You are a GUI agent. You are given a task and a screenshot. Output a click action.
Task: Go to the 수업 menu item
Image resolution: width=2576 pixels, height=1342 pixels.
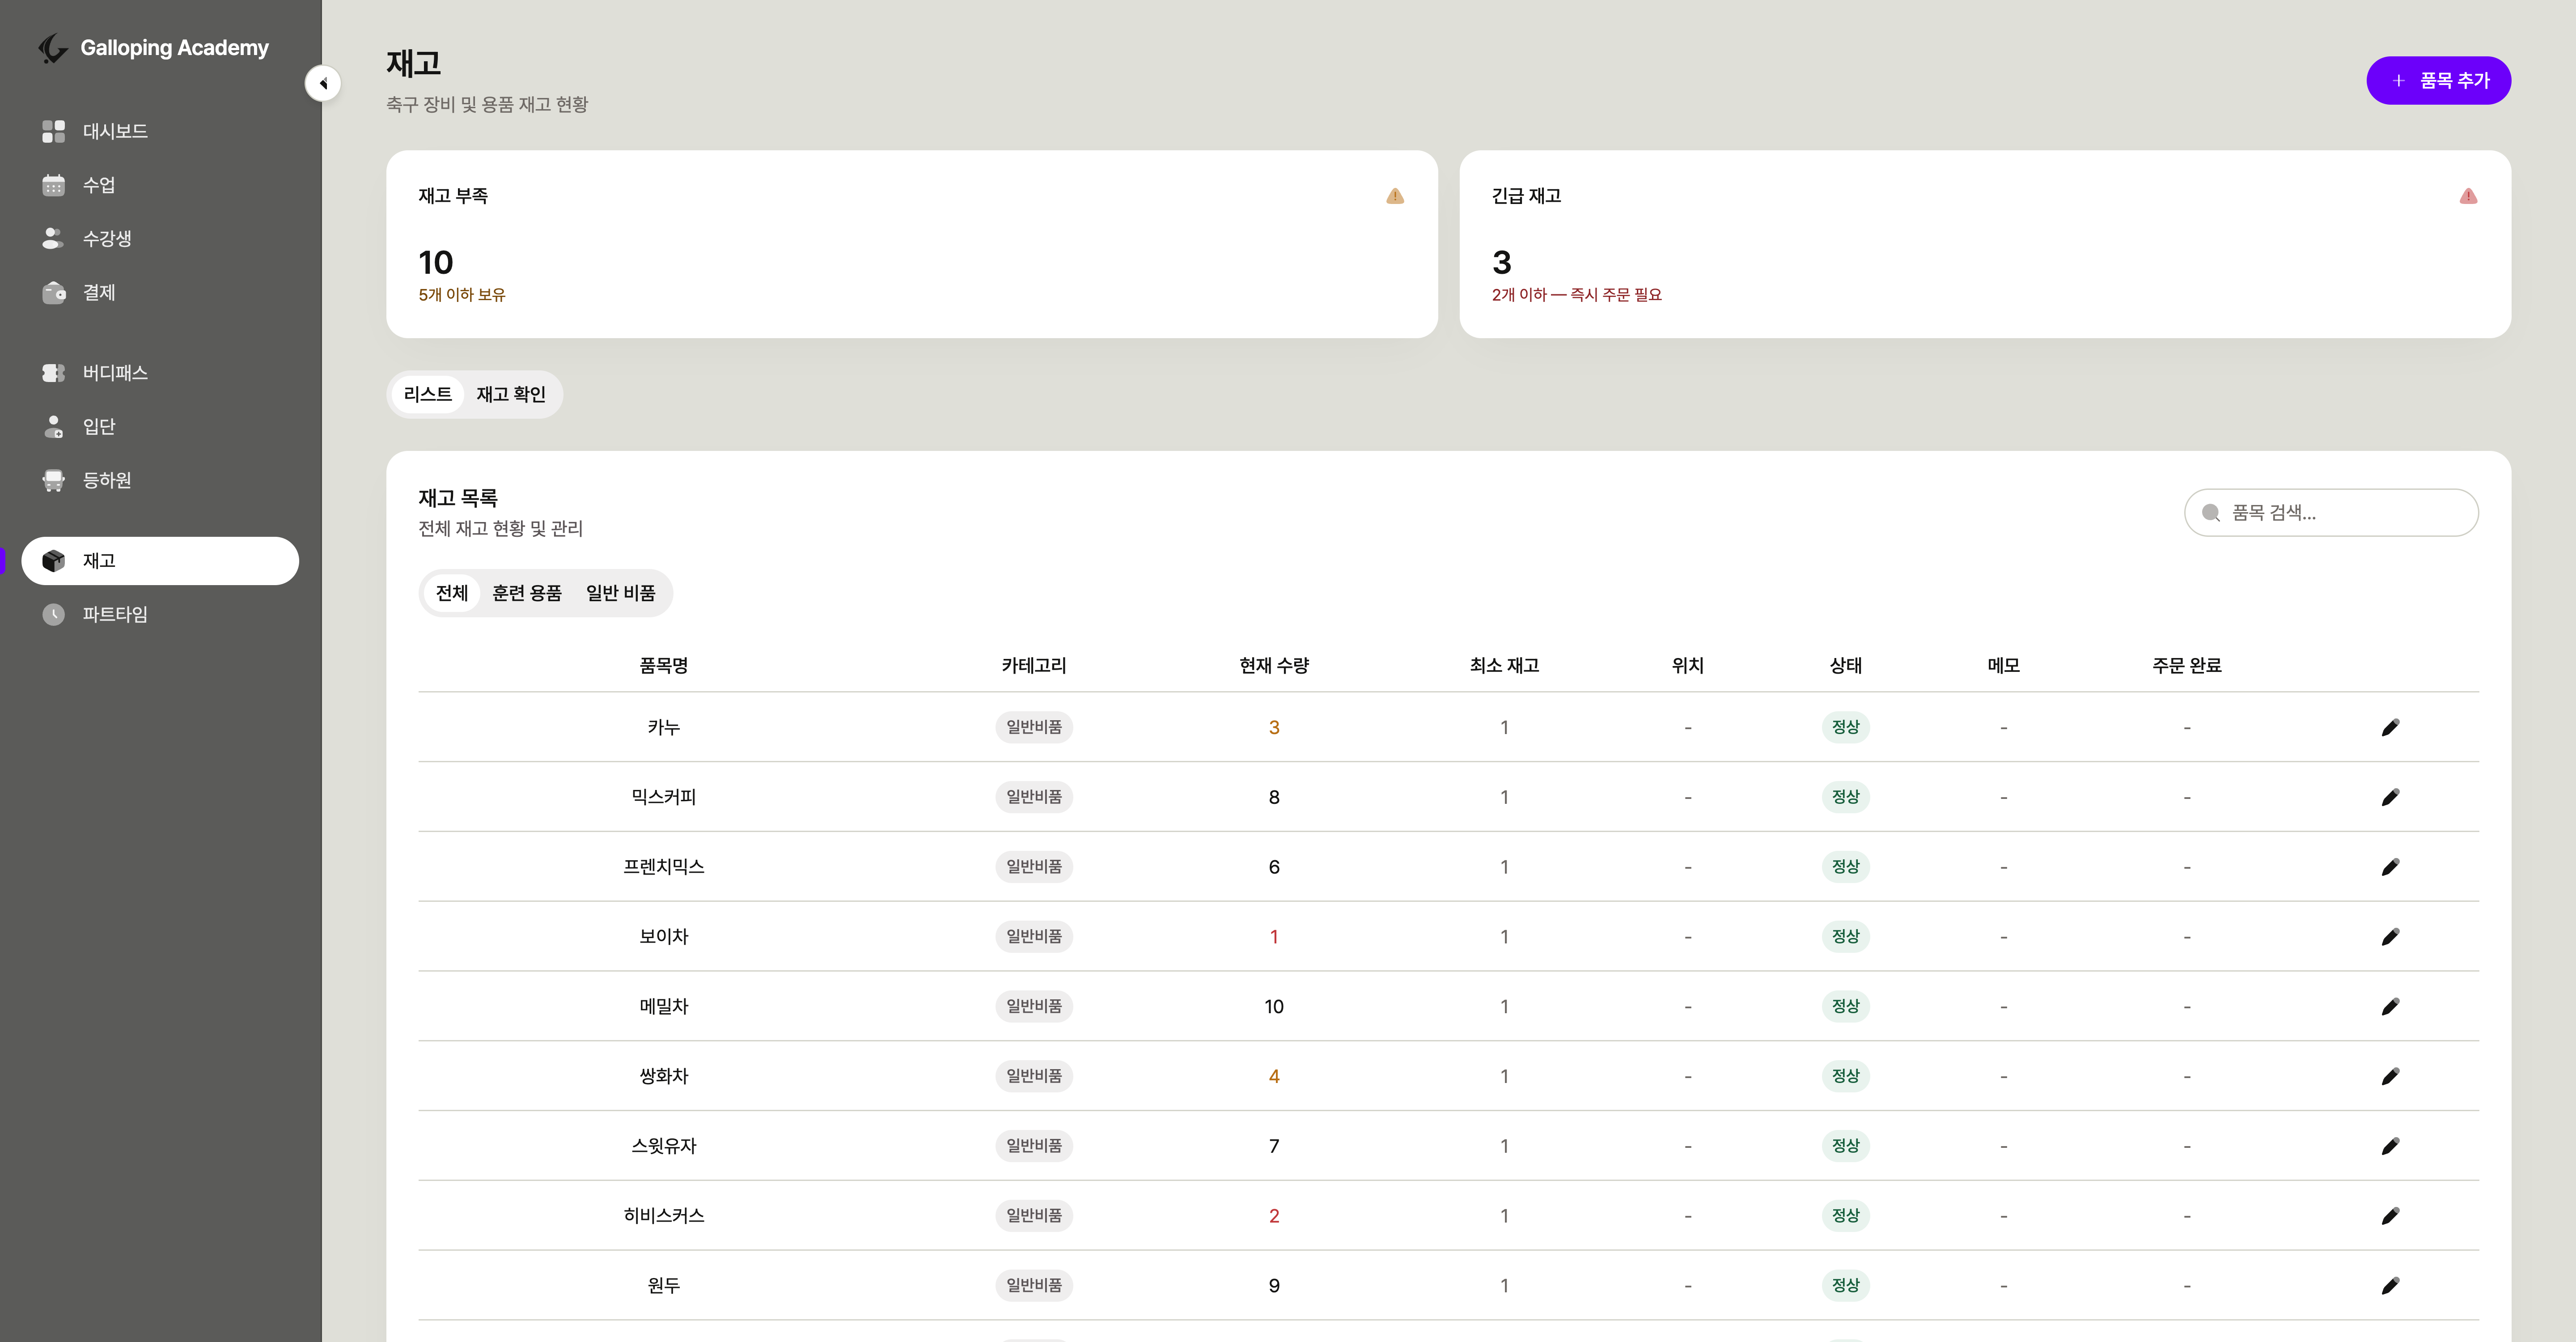pyautogui.click(x=160, y=185)
